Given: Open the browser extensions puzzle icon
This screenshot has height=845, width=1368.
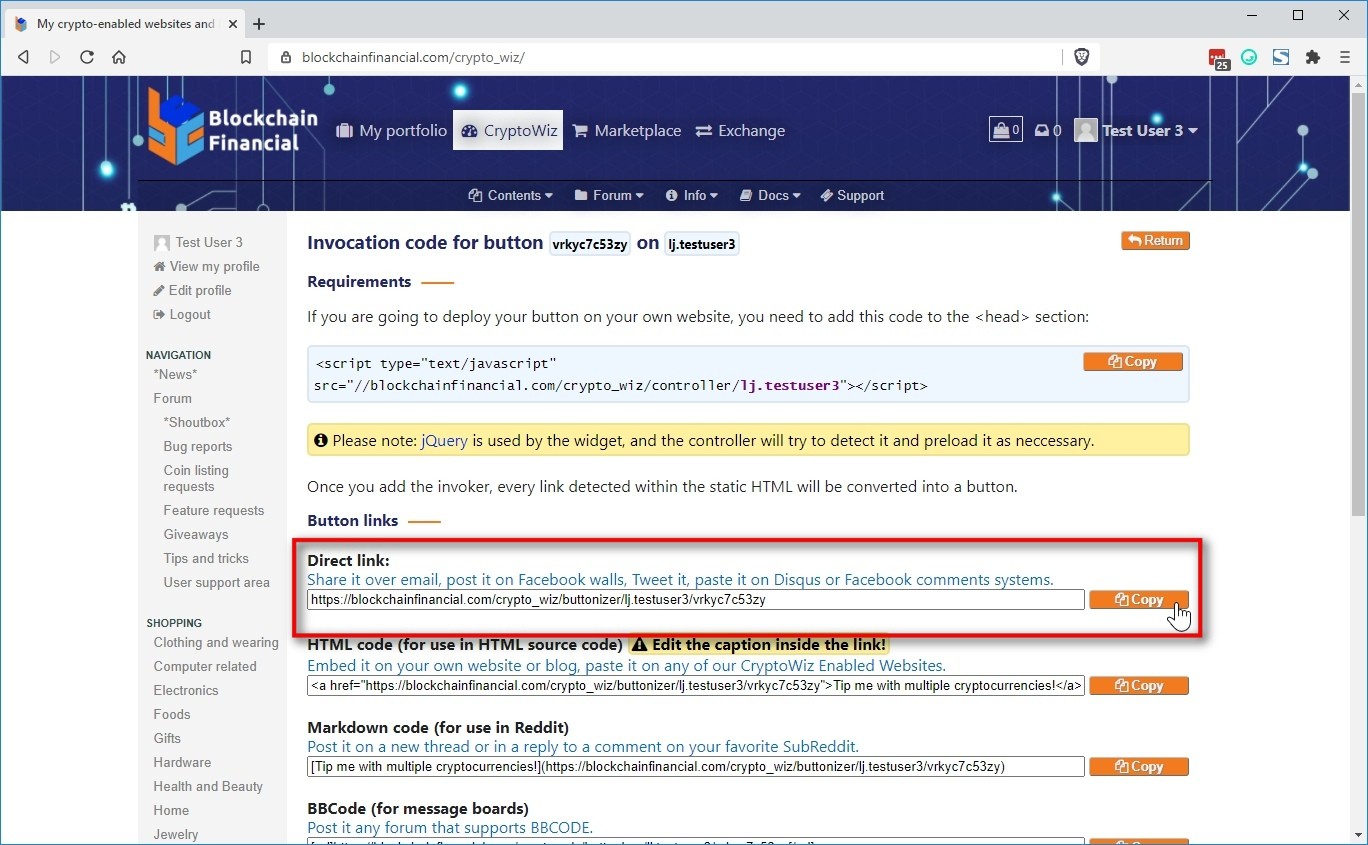Looking at the screenshot, I should coord(1313,57).
